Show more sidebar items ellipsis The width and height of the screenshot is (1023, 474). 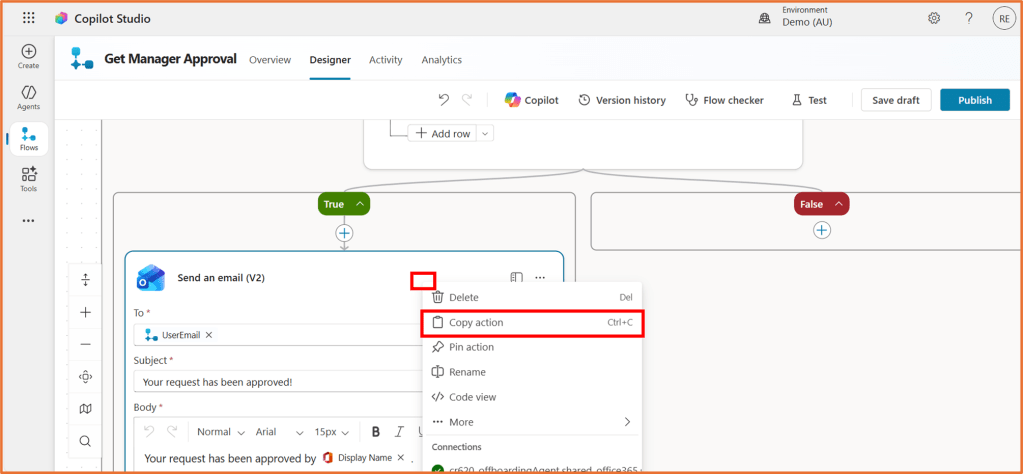coord(28,221)
